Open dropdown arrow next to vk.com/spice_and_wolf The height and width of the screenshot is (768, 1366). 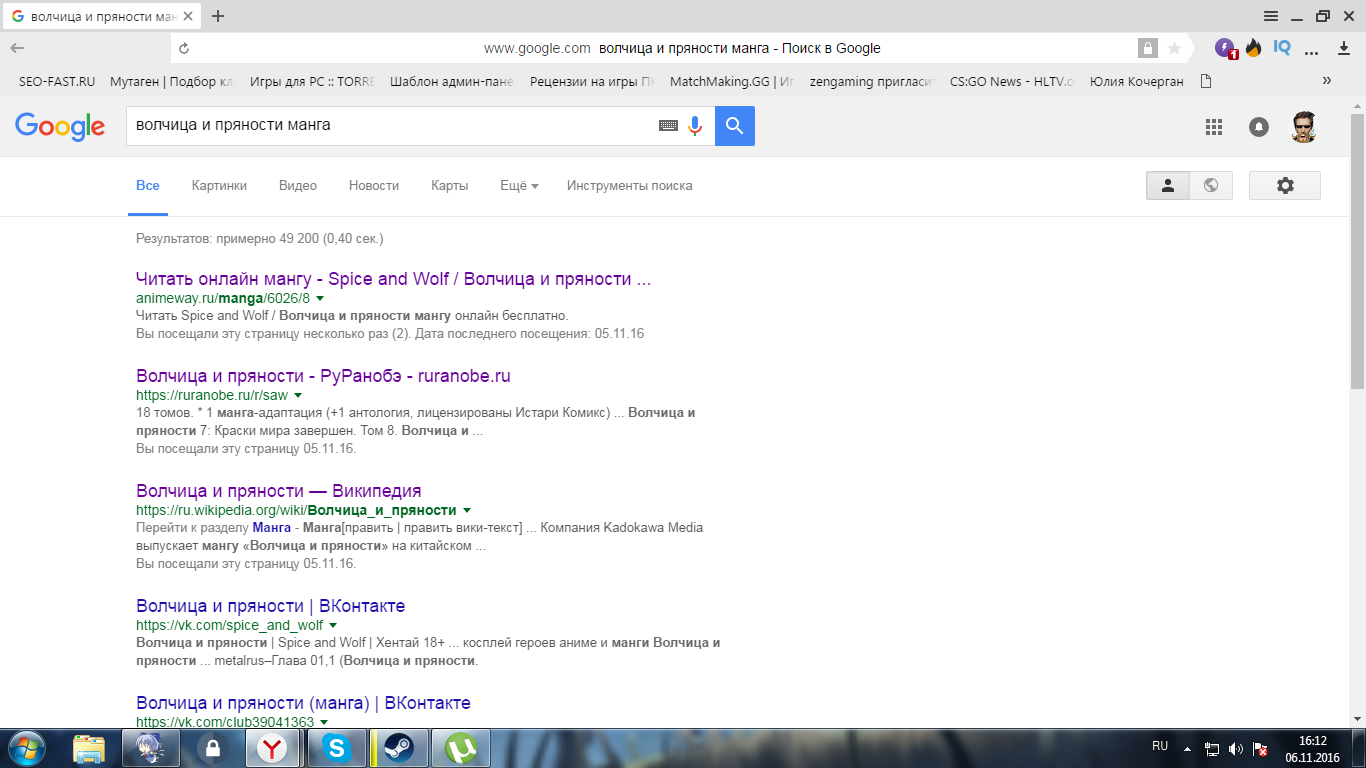(333, 625)
